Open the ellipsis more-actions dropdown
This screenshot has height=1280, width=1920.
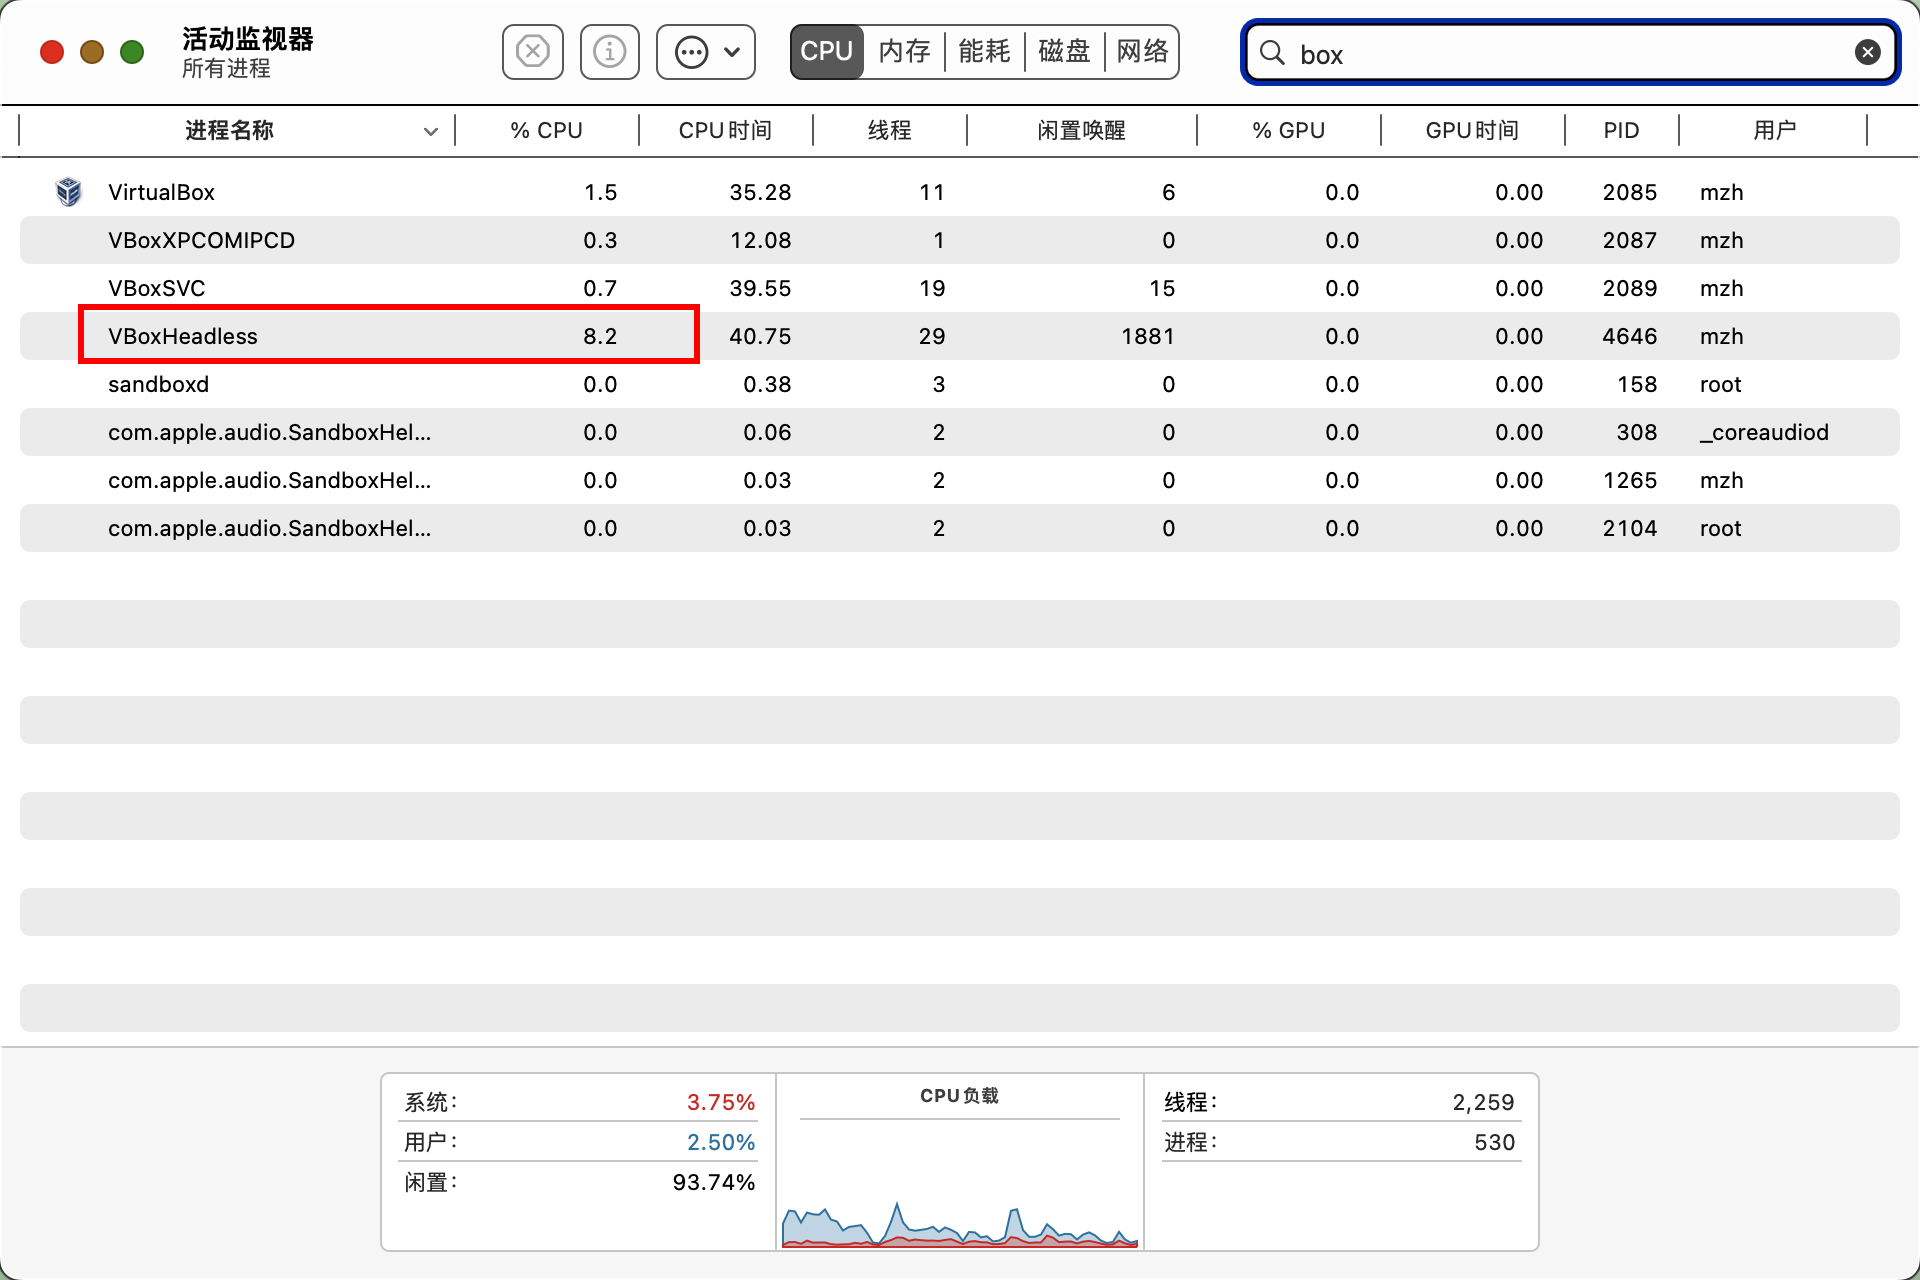click(x=706, y=51)
